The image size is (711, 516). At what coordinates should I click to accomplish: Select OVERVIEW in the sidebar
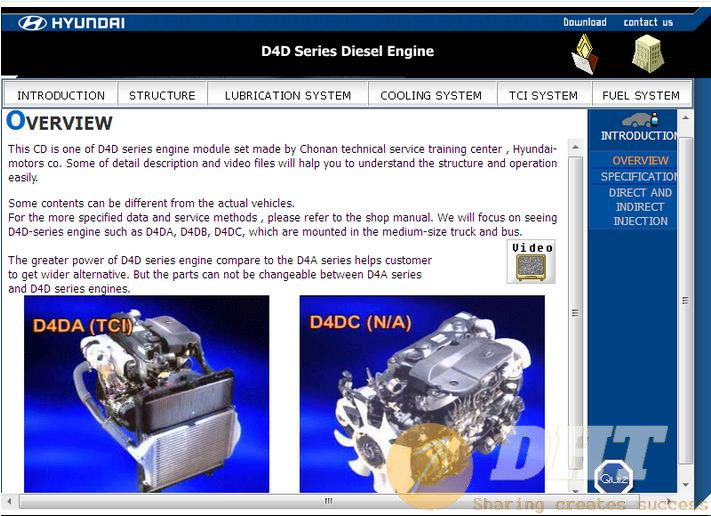[x=640, y=161]
